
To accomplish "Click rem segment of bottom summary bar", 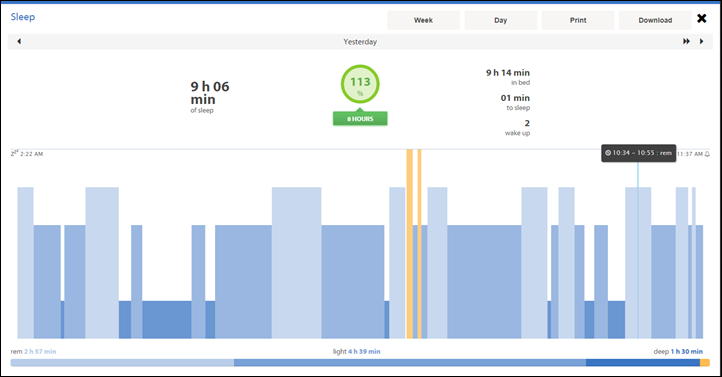I will point(122,363).
